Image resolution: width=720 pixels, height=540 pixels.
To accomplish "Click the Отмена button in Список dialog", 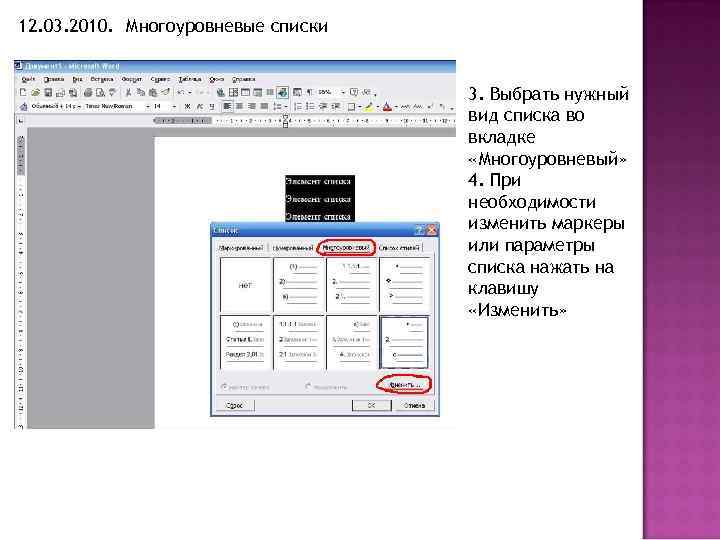I will 414,405.
